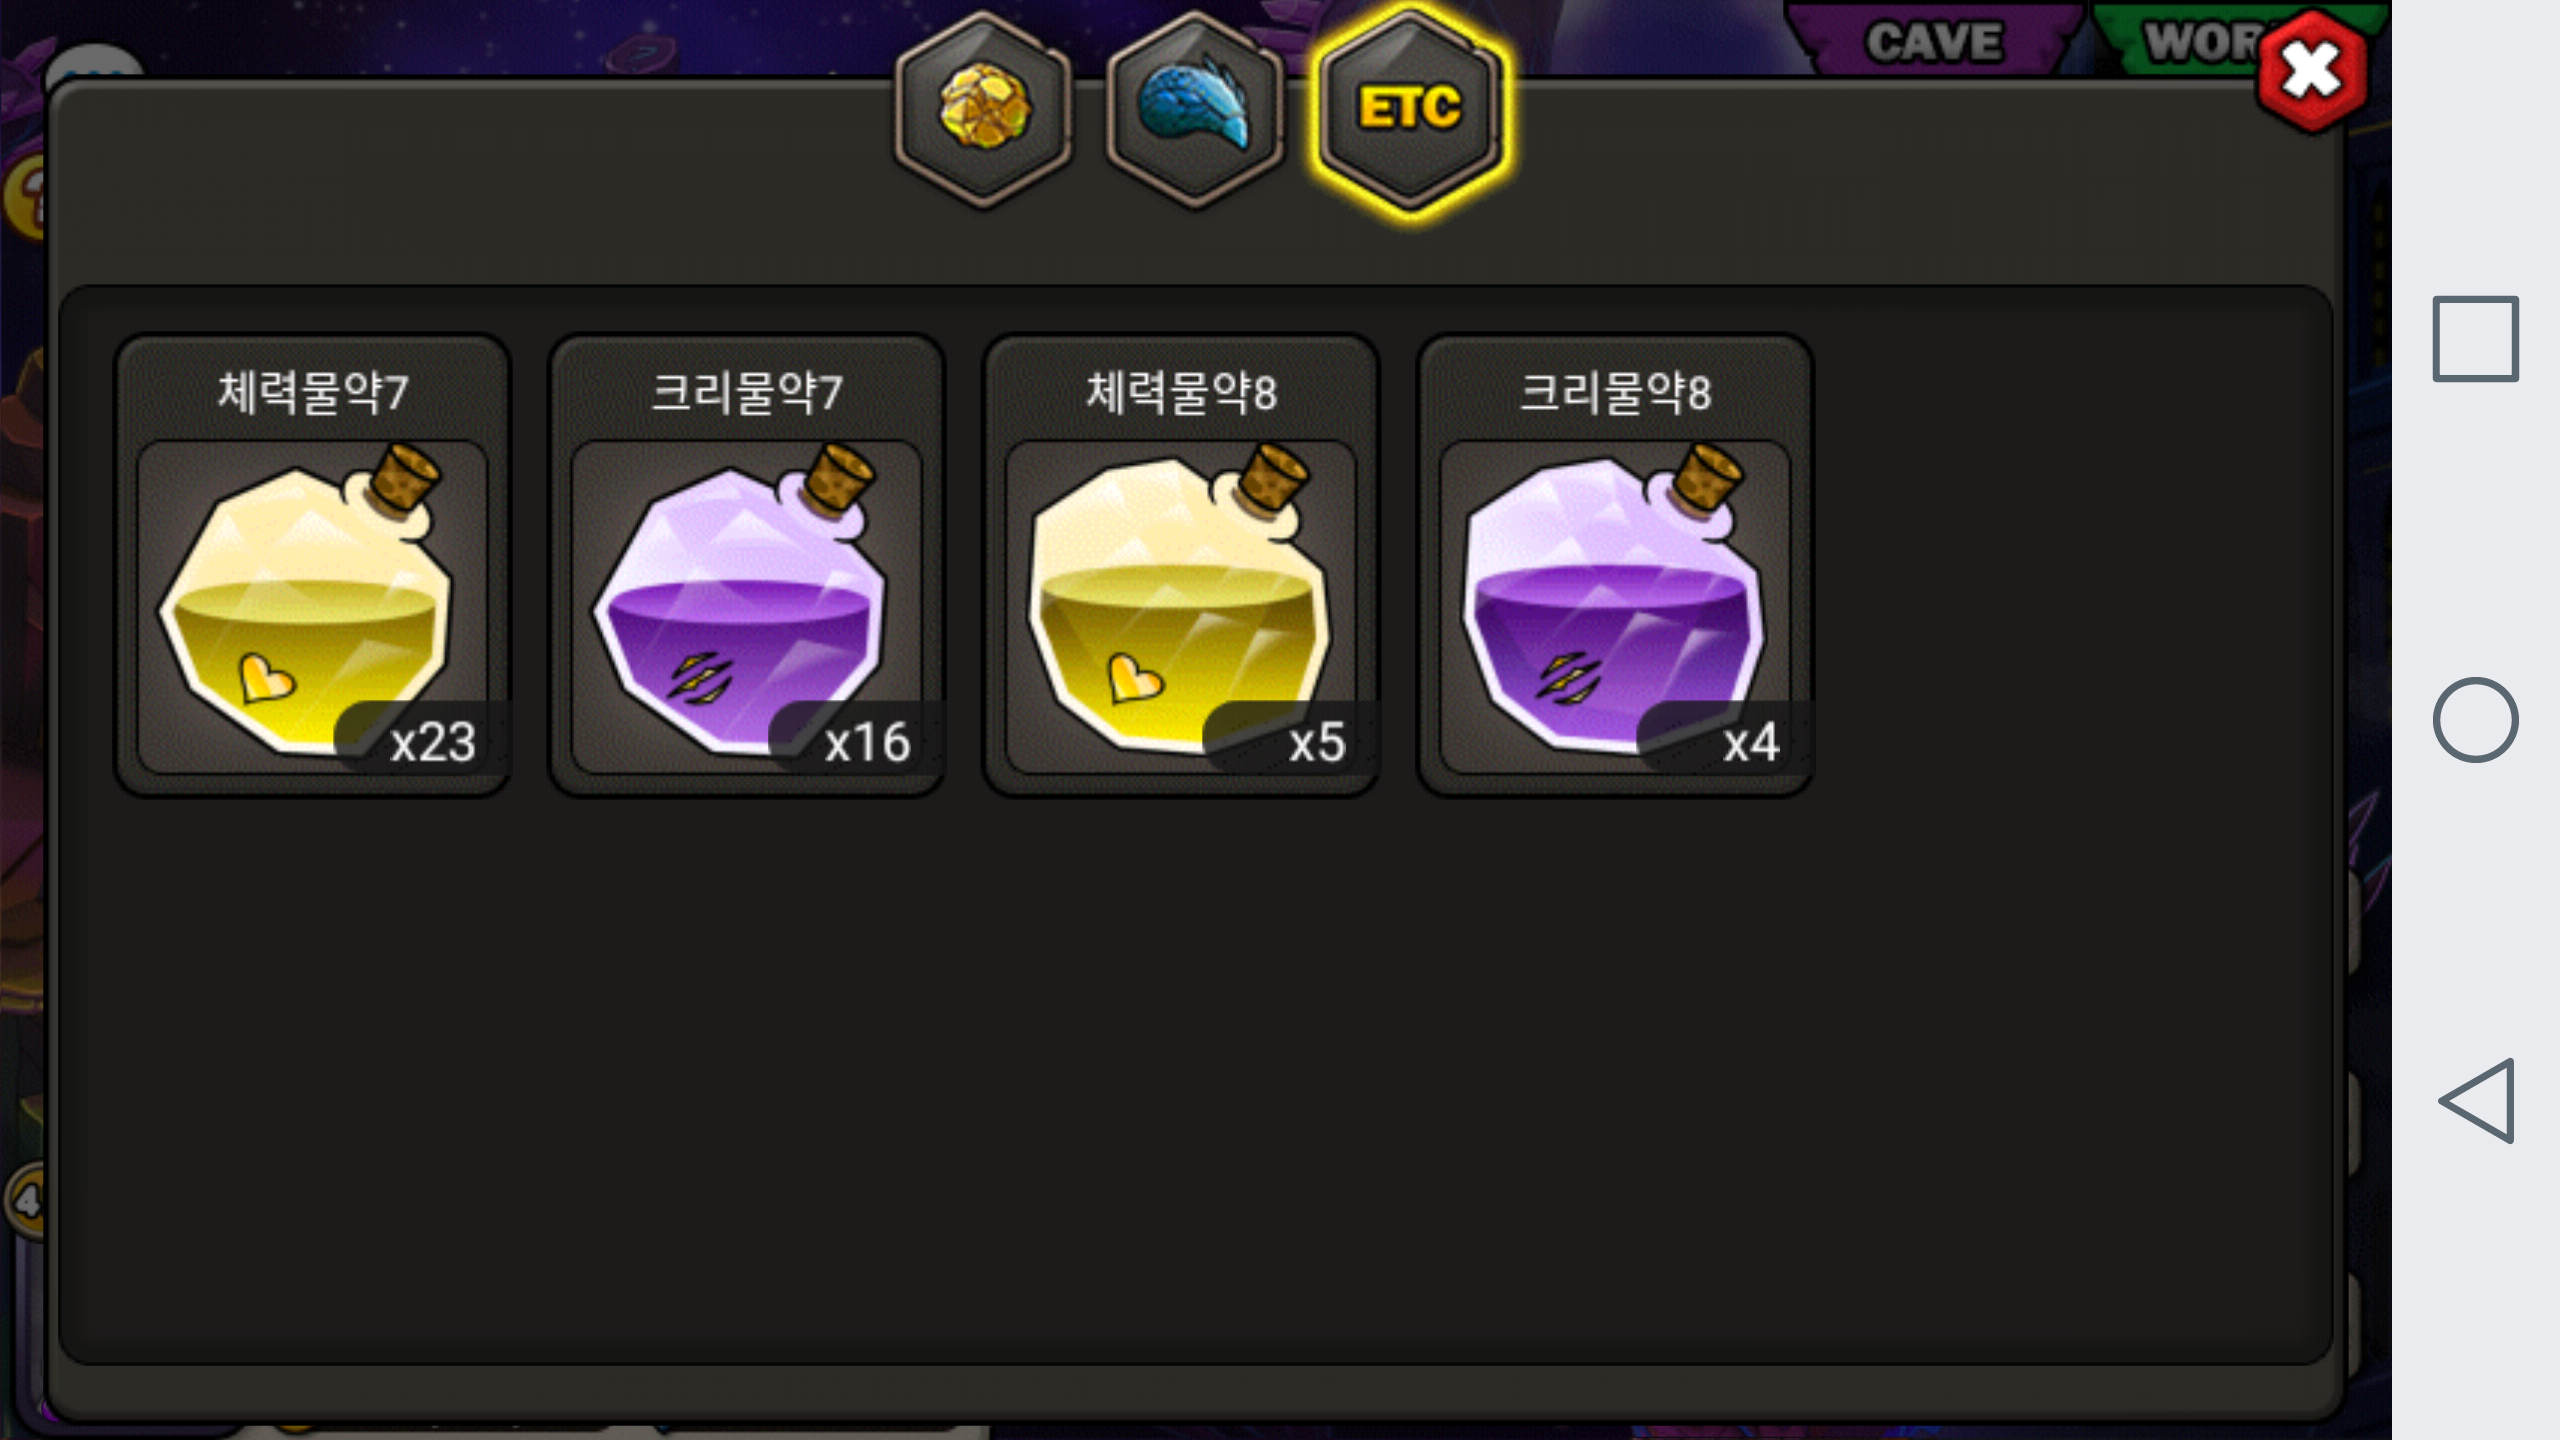This screenshot has height=1440, width=2560.
Task: Click the 크리물약8 item label
Action: tap(1615, 392)
